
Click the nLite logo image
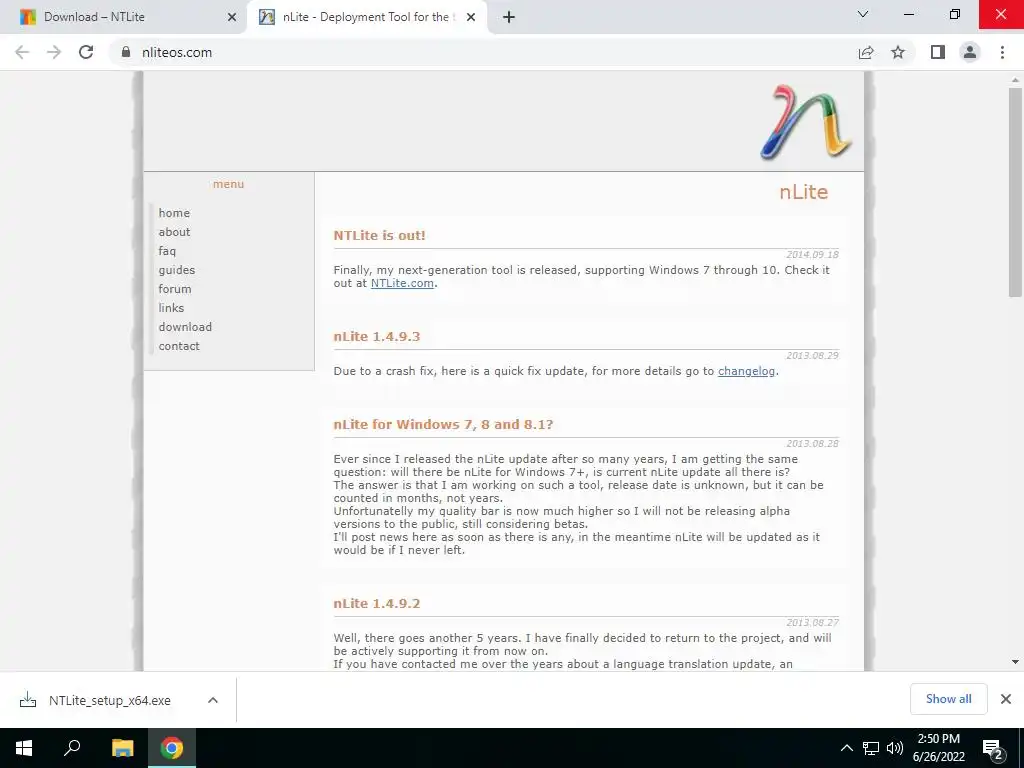click(x=806, y=122)
